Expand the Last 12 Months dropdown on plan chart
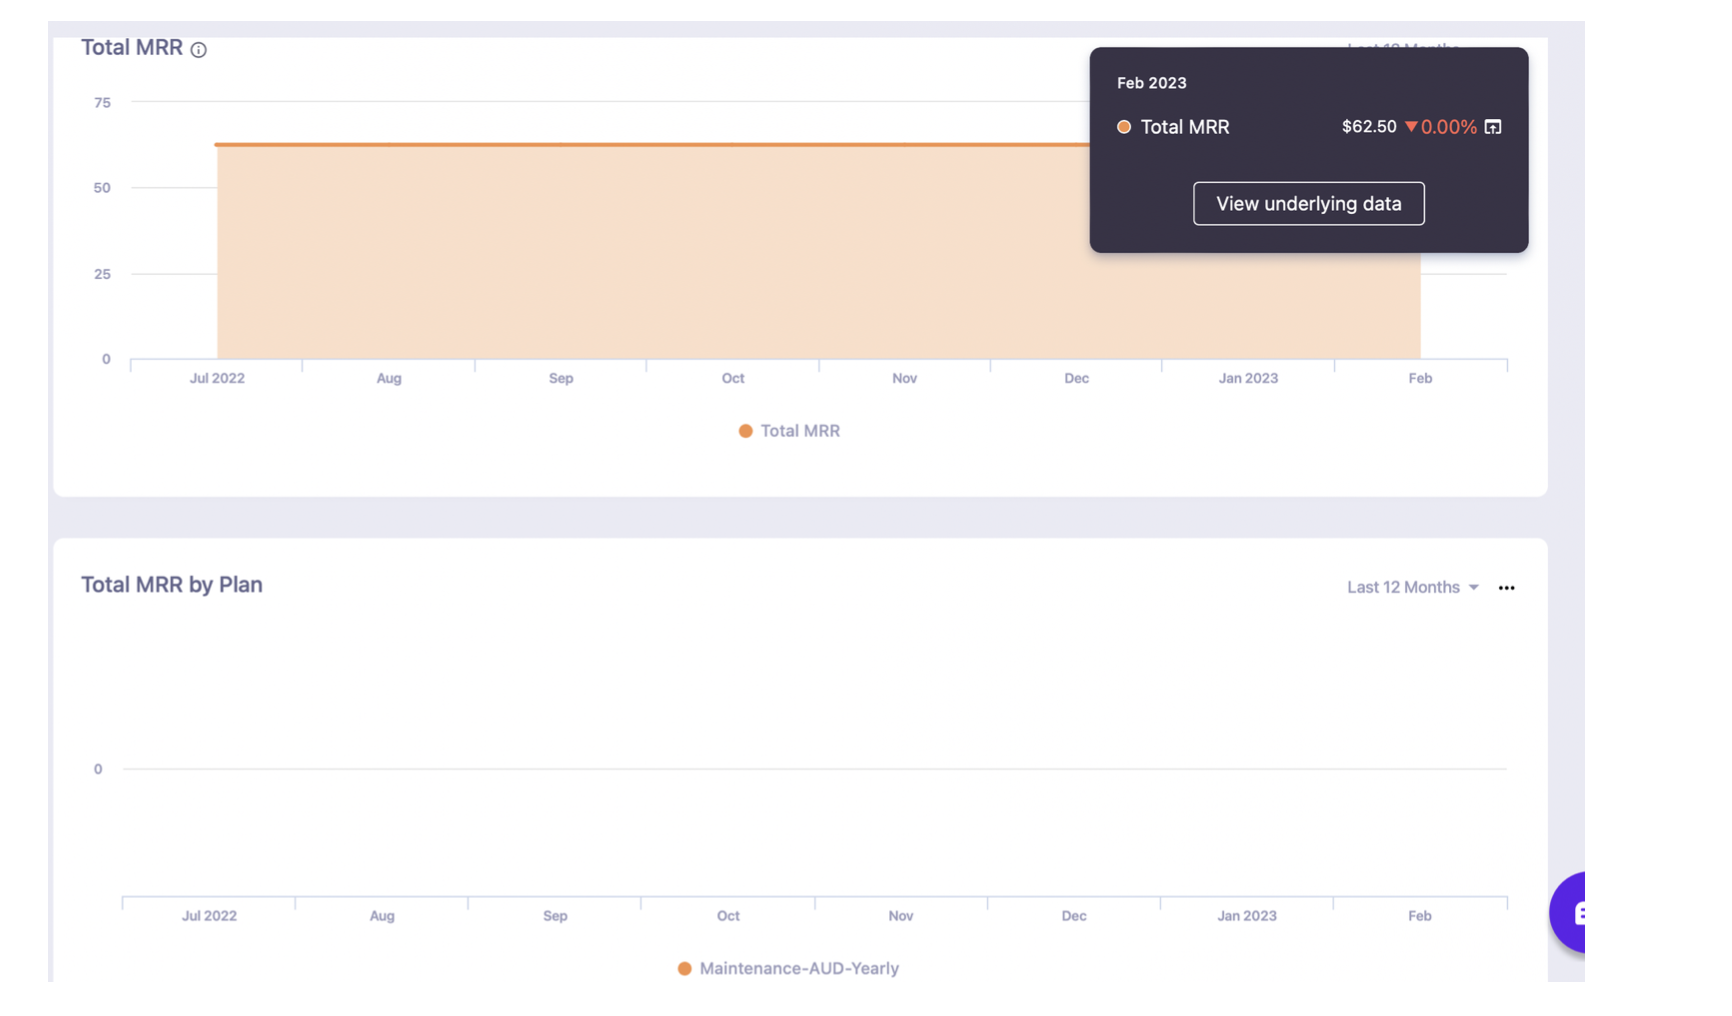1732x1016 pixels. pos(1402,587)
